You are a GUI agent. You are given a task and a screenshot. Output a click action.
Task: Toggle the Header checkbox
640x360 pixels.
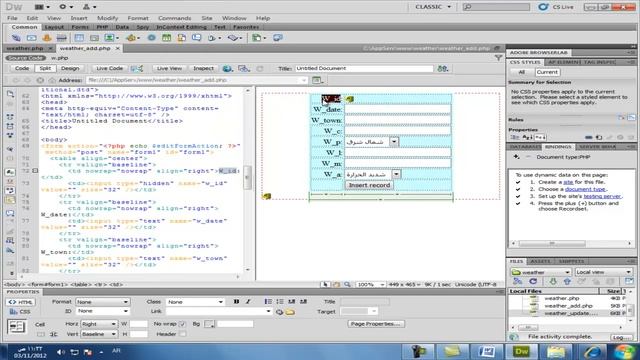click(182, 334)
